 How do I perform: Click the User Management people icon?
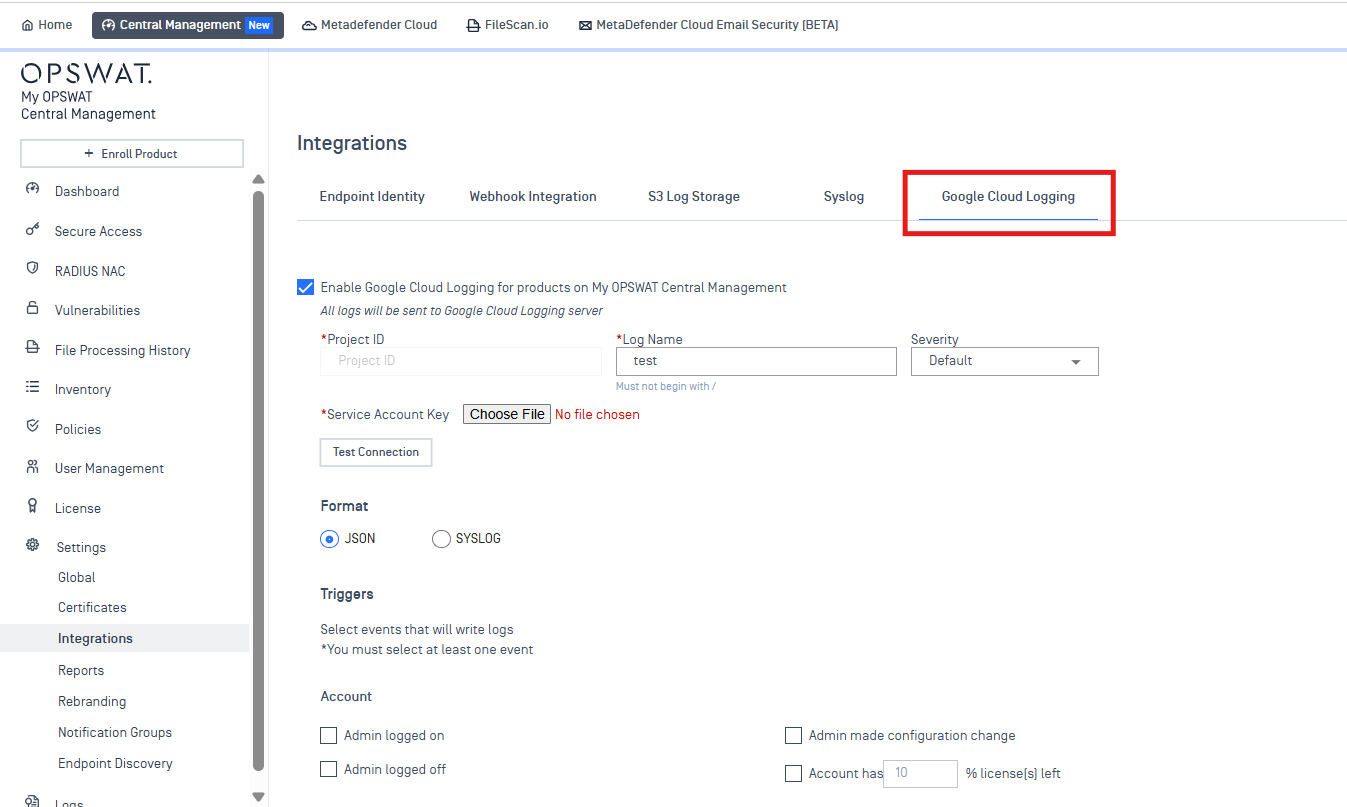click(x=32, y=467)
